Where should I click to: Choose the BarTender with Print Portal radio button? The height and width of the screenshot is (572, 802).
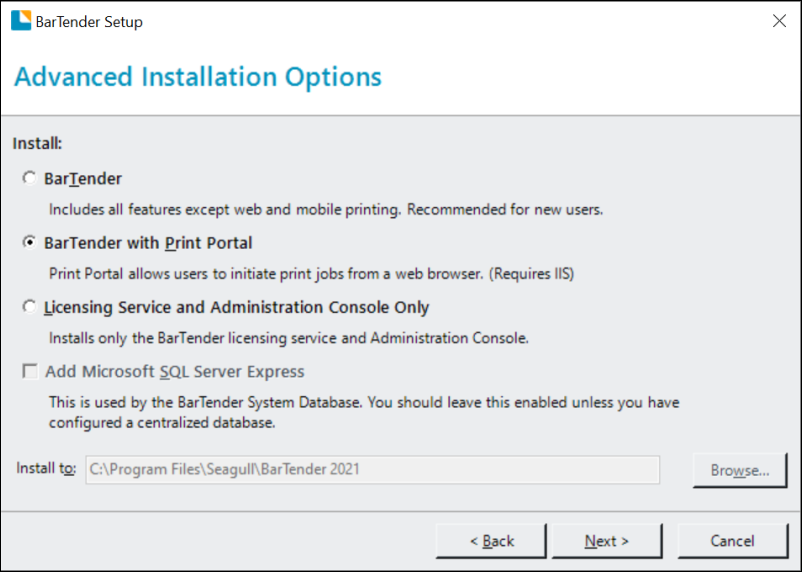(29, 243)
